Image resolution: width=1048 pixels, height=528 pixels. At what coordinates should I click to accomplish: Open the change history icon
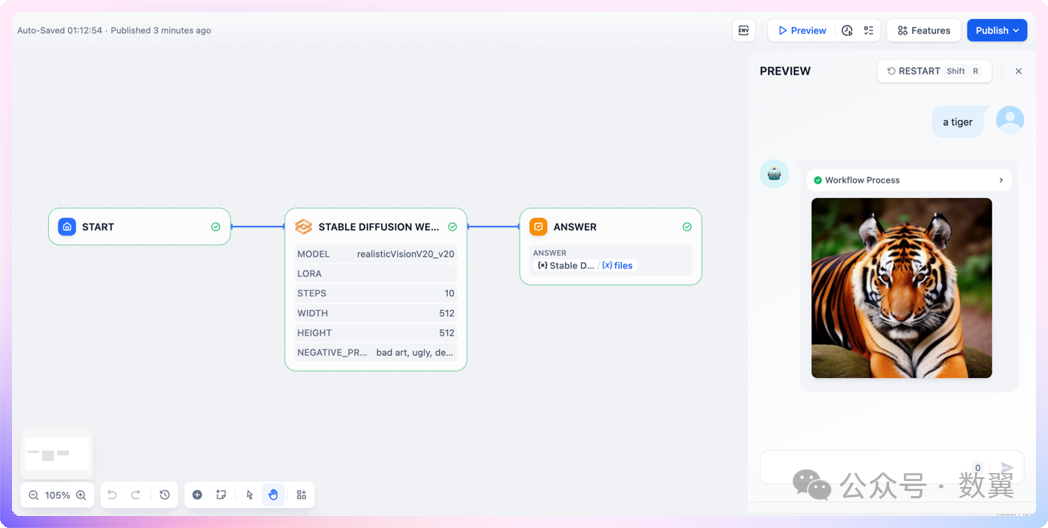click(164, 495)
